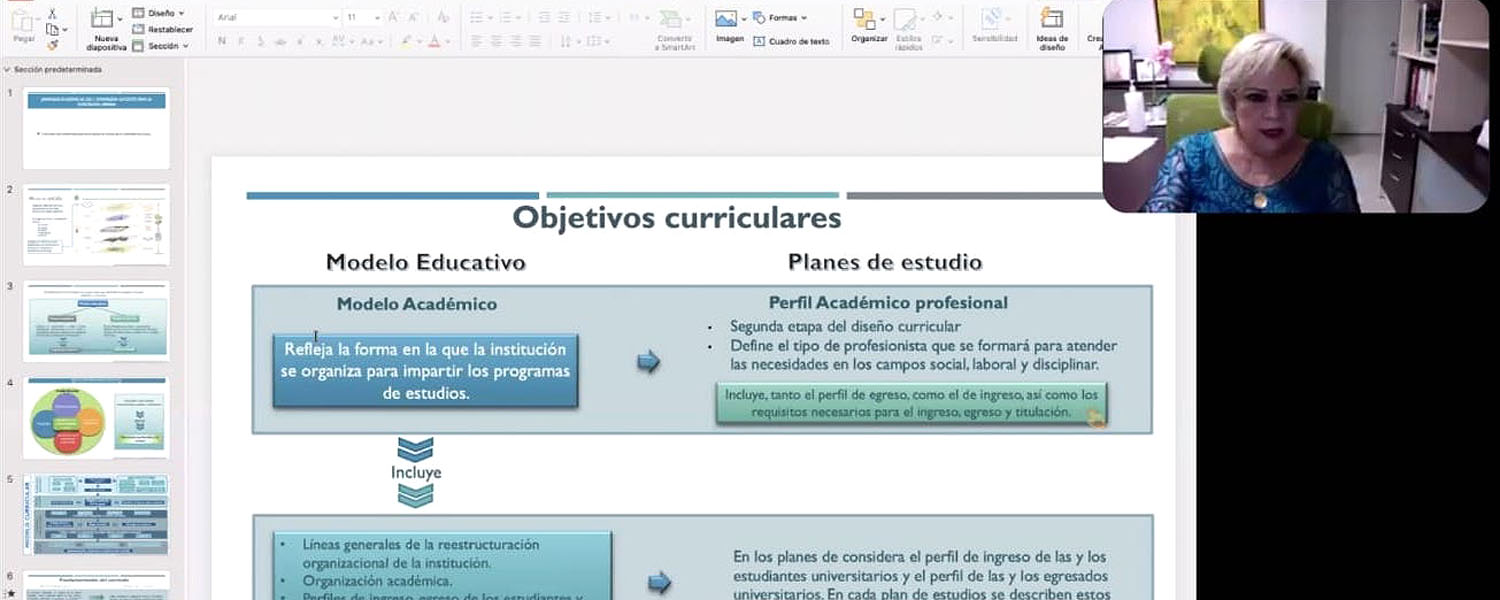Open character spacing AV options
The image size is (1500, 600).
pyautogui.click(x=342, y=41)
